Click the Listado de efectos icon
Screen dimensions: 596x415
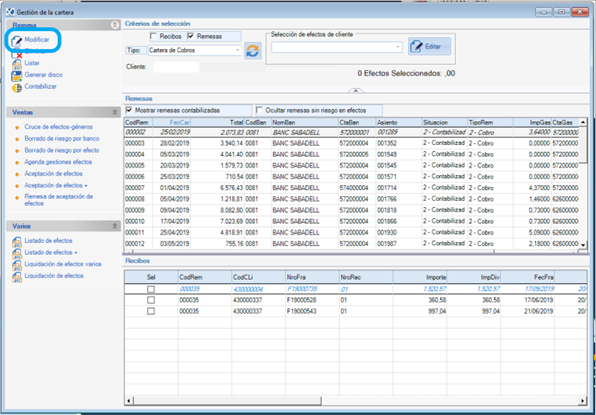17,242
